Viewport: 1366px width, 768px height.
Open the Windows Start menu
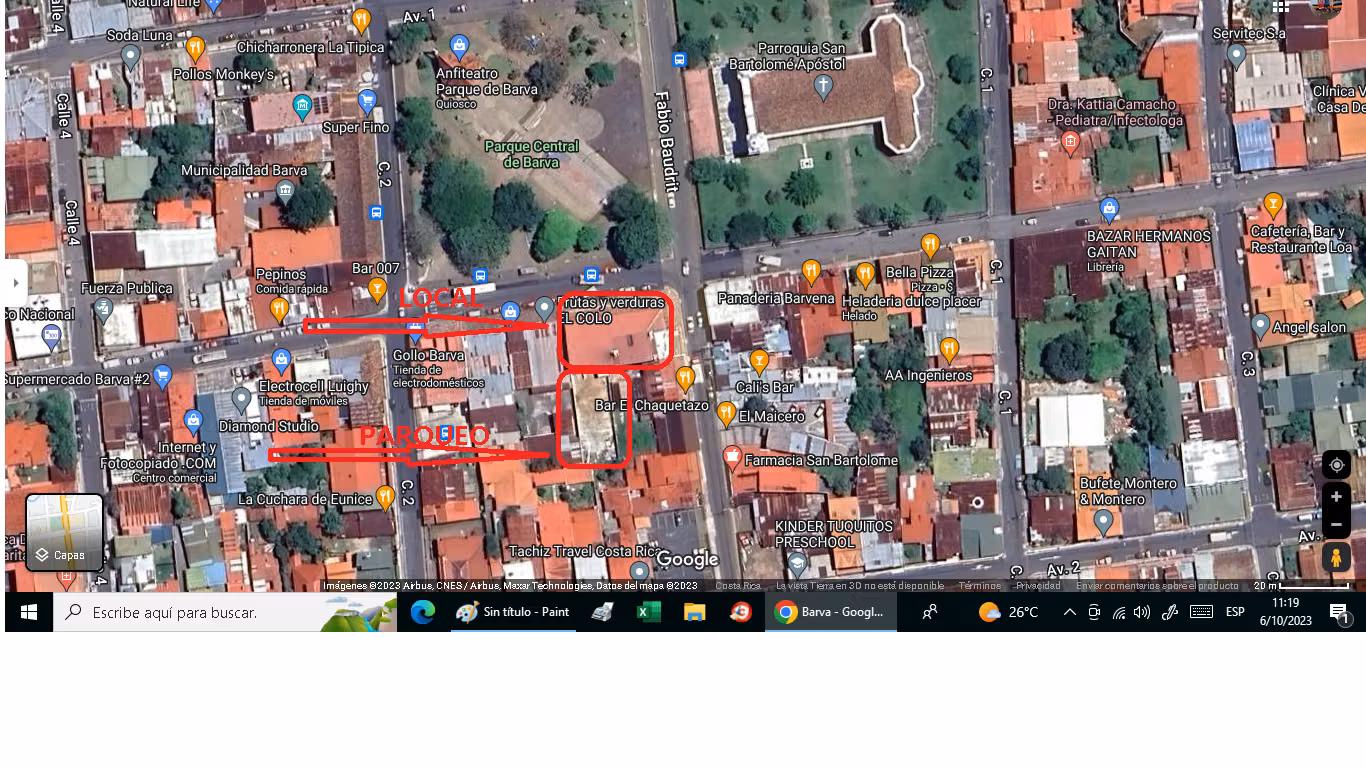(28, 612)
